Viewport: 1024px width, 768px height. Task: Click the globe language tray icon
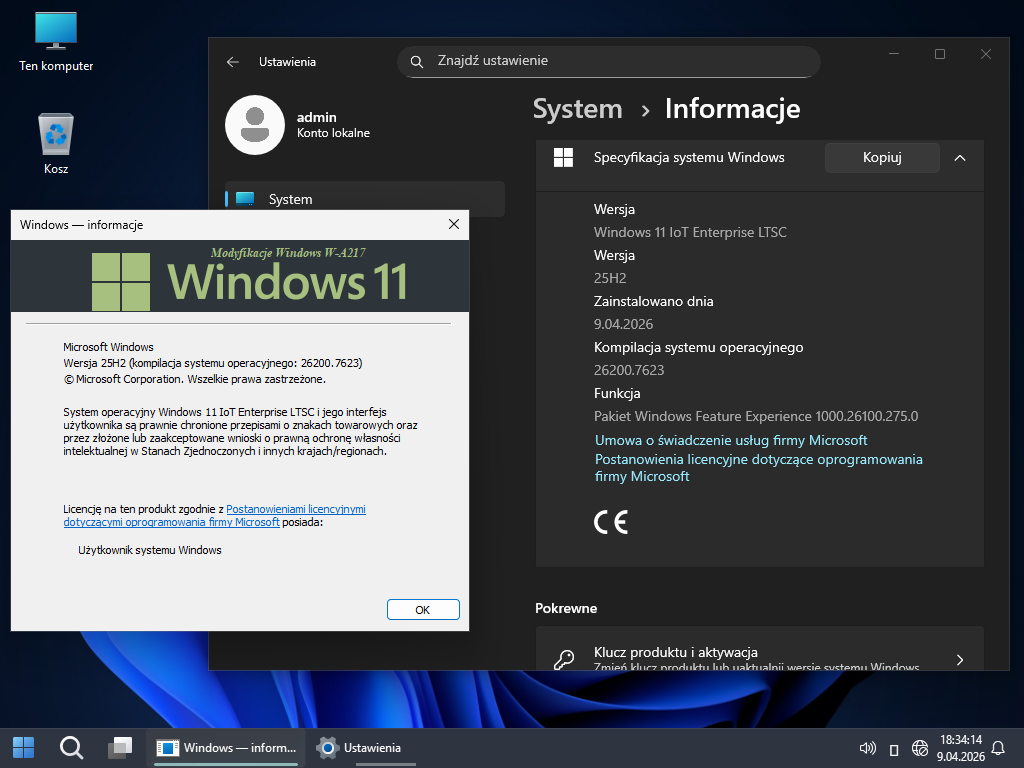[x=920, y=748]
